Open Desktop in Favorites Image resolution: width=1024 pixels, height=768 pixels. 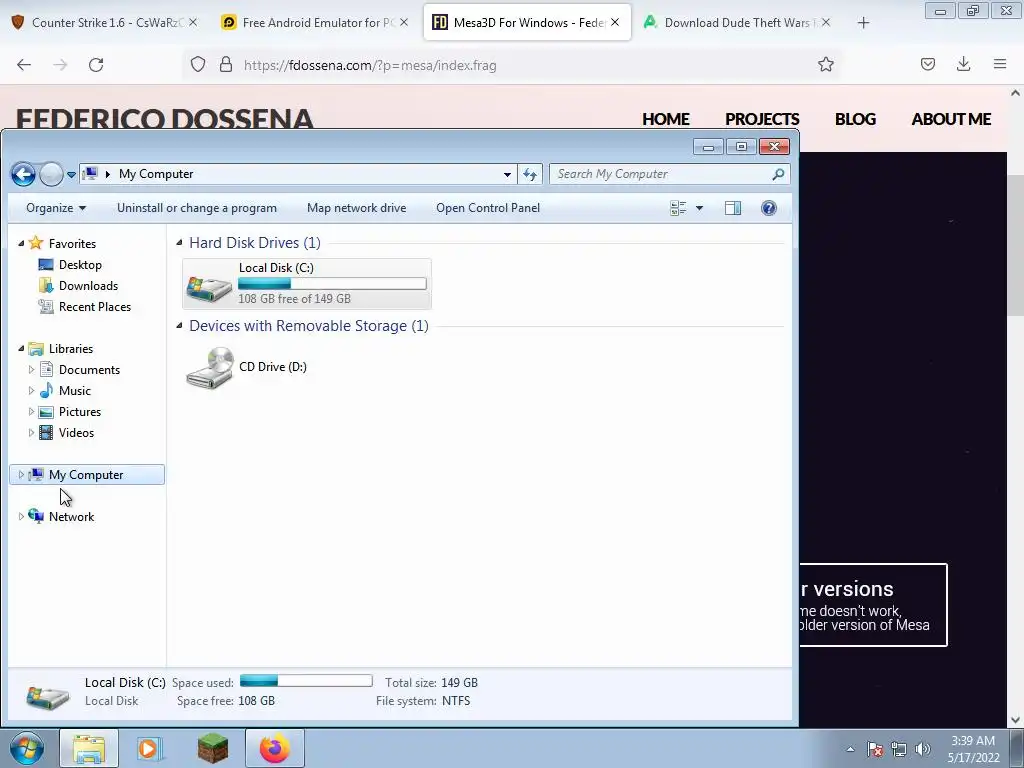(80, 264)
